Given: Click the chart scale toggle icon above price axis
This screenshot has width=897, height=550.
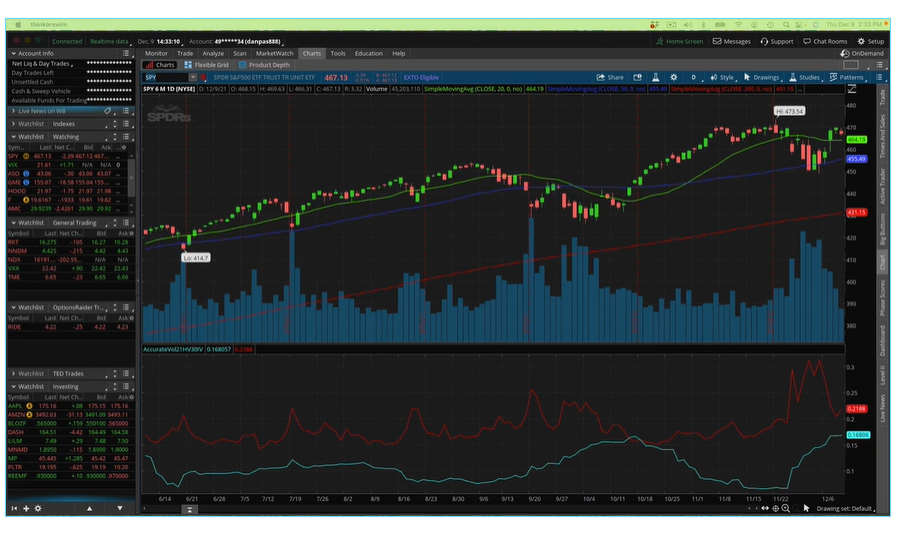Looking at the screenshot, I should [852, 89].
